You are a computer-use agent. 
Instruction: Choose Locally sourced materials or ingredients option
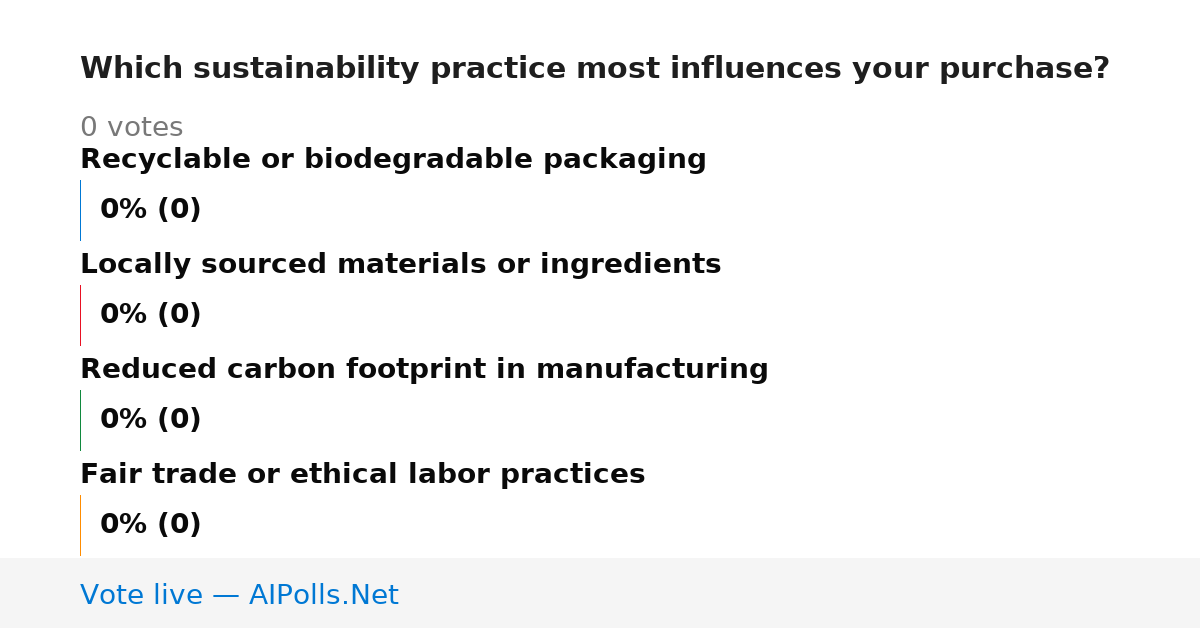pyautogui.click(x=400, y=265)
